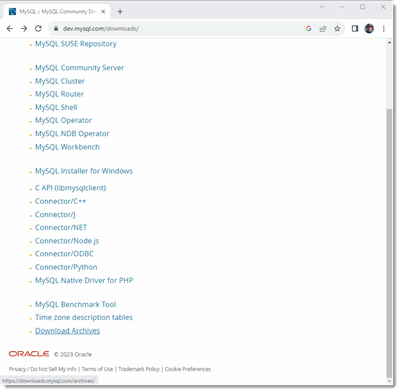This screenshot has width=400, height=392.
Task: Open the Connector/C++ link
Action: [61, 202]
